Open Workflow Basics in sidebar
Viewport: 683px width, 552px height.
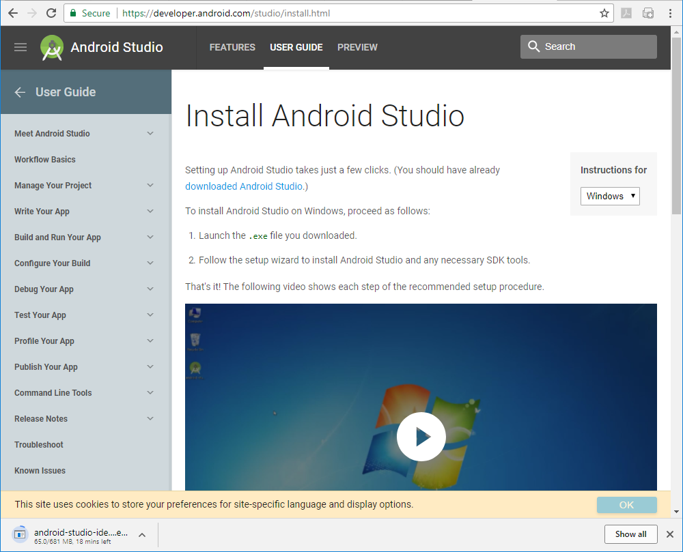(45, 159)
